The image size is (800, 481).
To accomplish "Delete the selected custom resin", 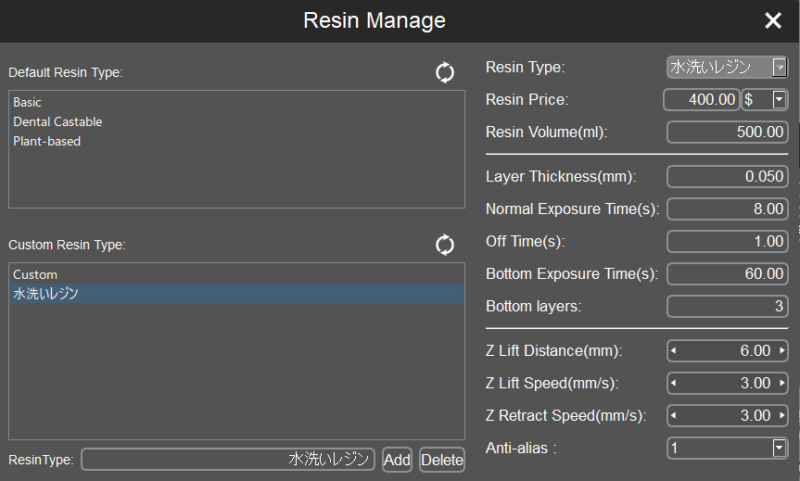I will tap(442, 460).
